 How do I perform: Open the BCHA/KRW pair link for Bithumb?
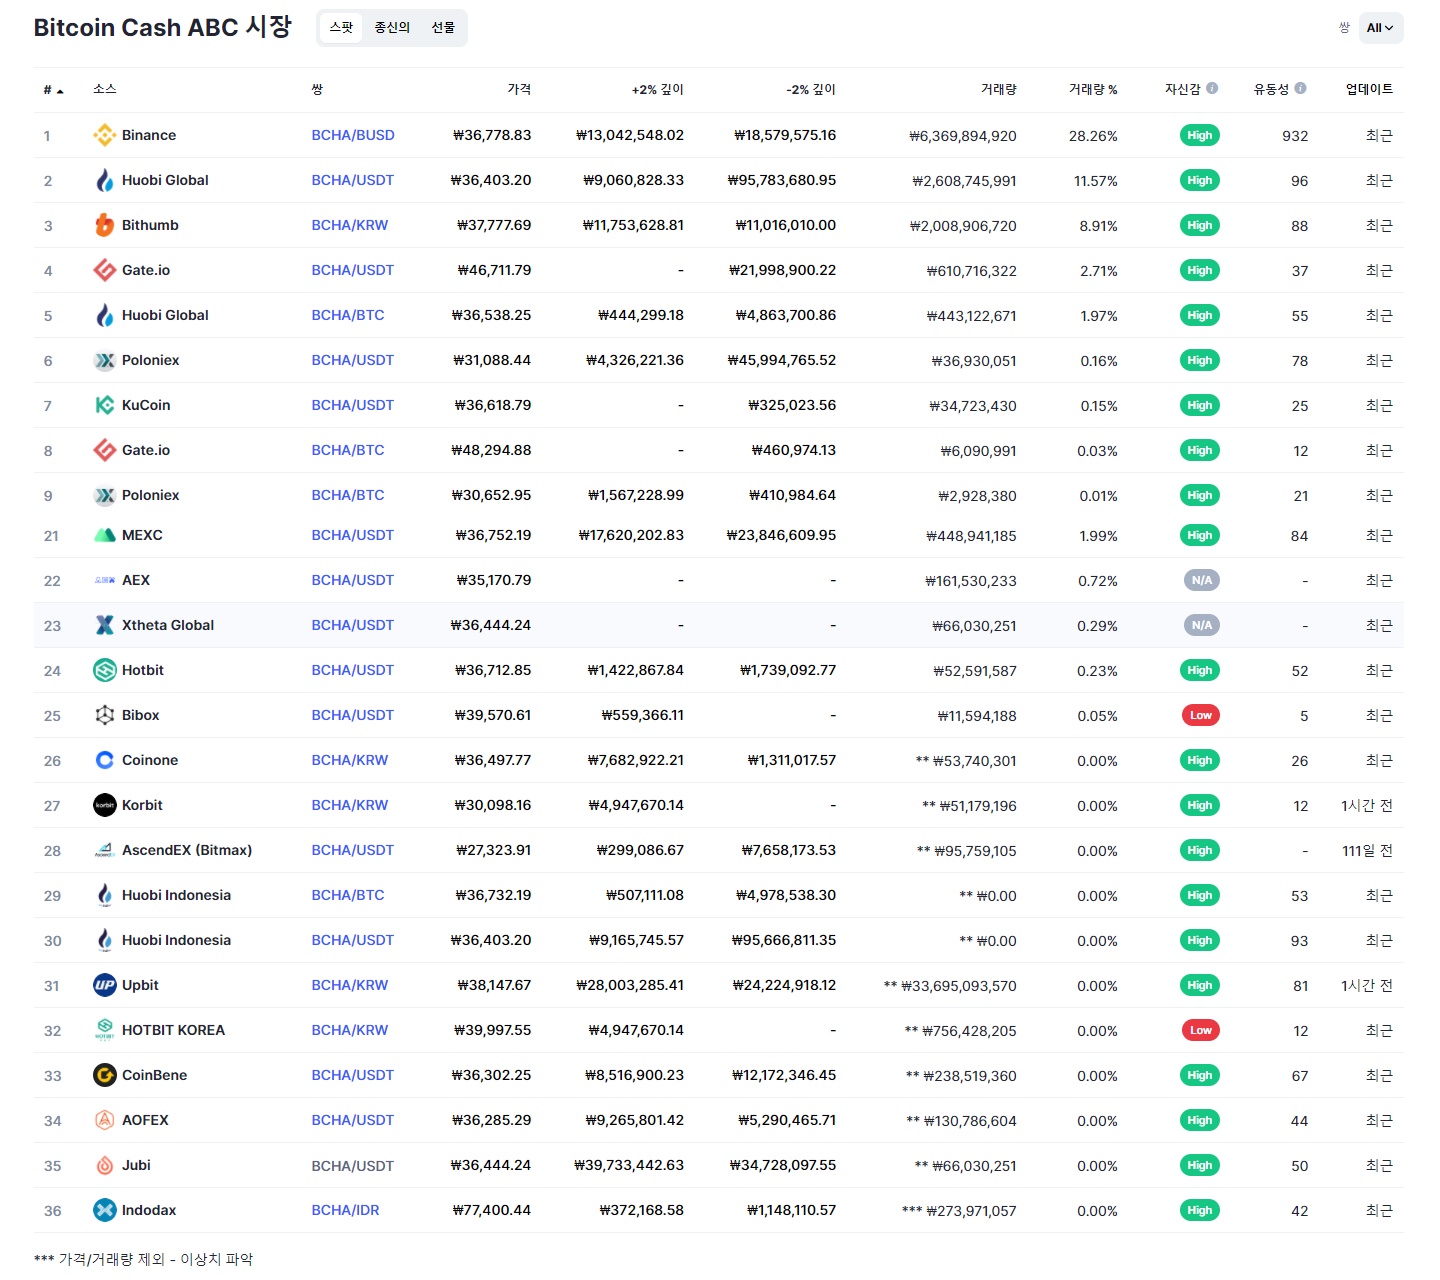coord(349,225)
